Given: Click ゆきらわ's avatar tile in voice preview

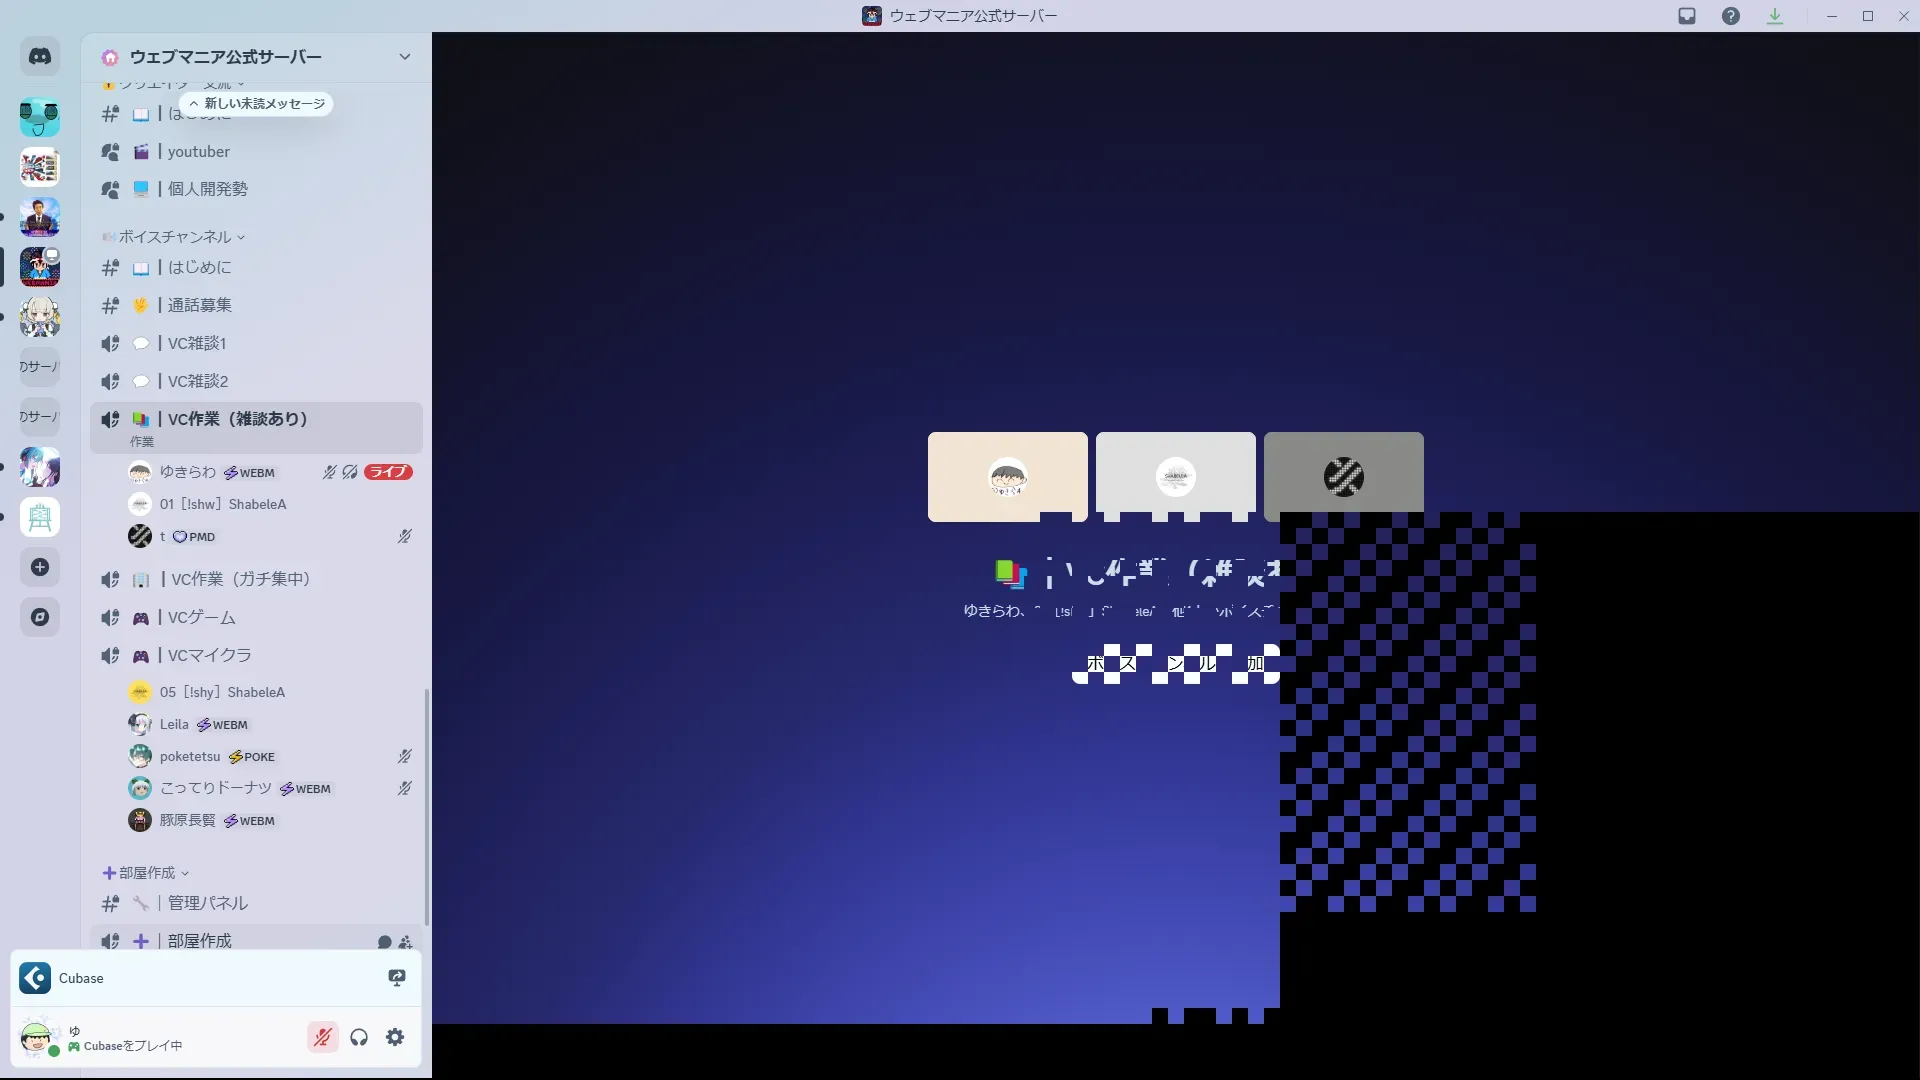Looking at the screenshot, I should tap(1007, 477).
